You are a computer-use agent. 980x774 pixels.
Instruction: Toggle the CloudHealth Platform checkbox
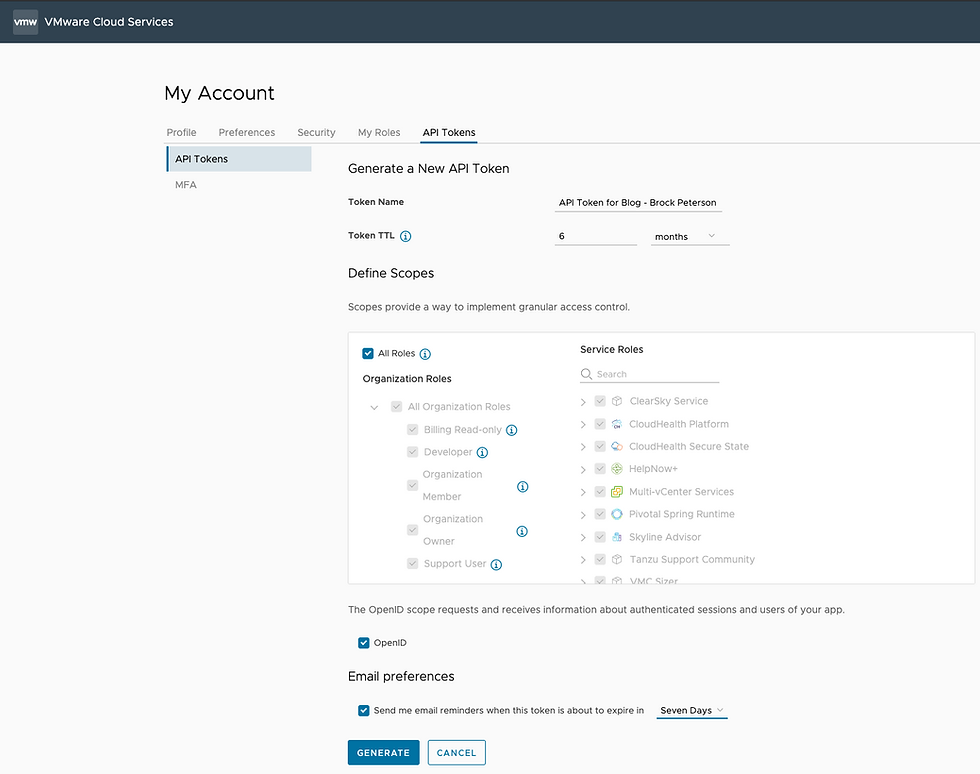click(x=600, y=424)
